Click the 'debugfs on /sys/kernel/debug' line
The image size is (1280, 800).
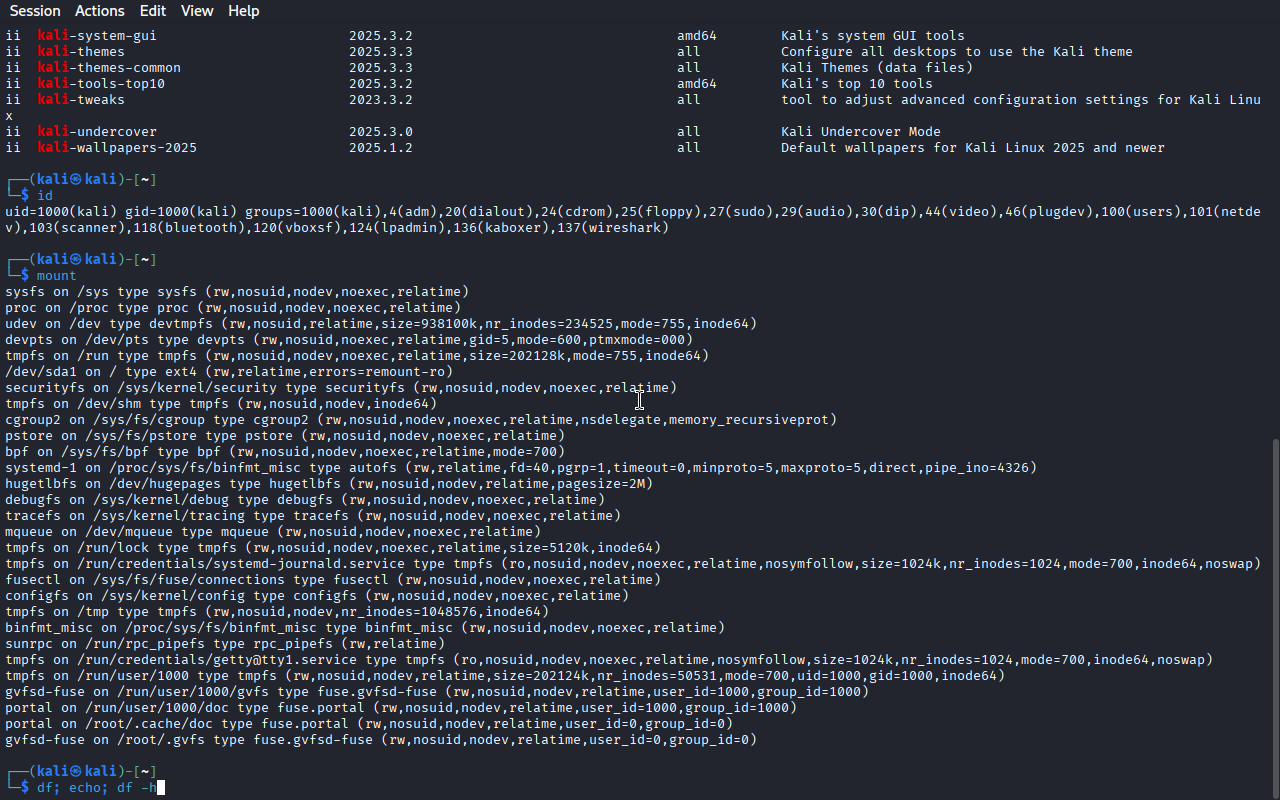coord(305,500)
